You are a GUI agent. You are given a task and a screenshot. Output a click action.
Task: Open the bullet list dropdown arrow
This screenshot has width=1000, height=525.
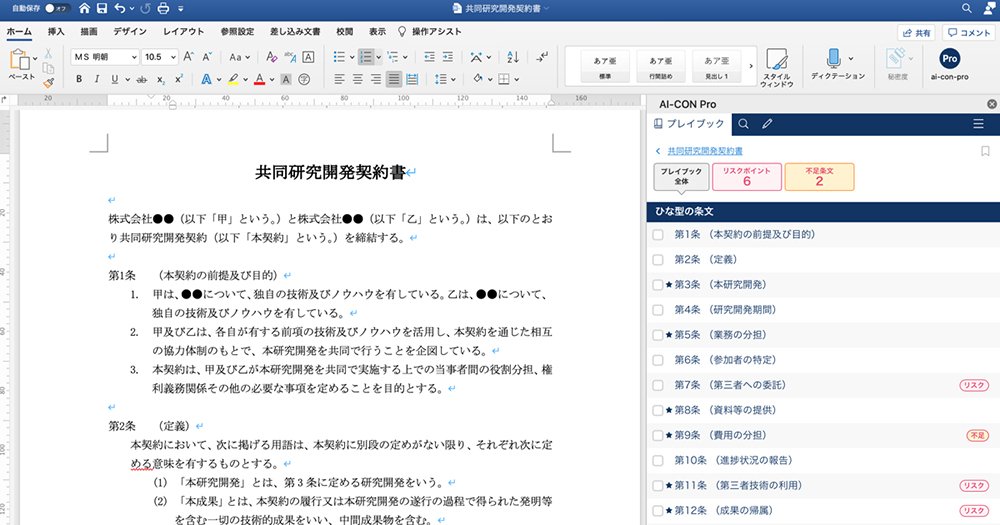pos(351,57)
